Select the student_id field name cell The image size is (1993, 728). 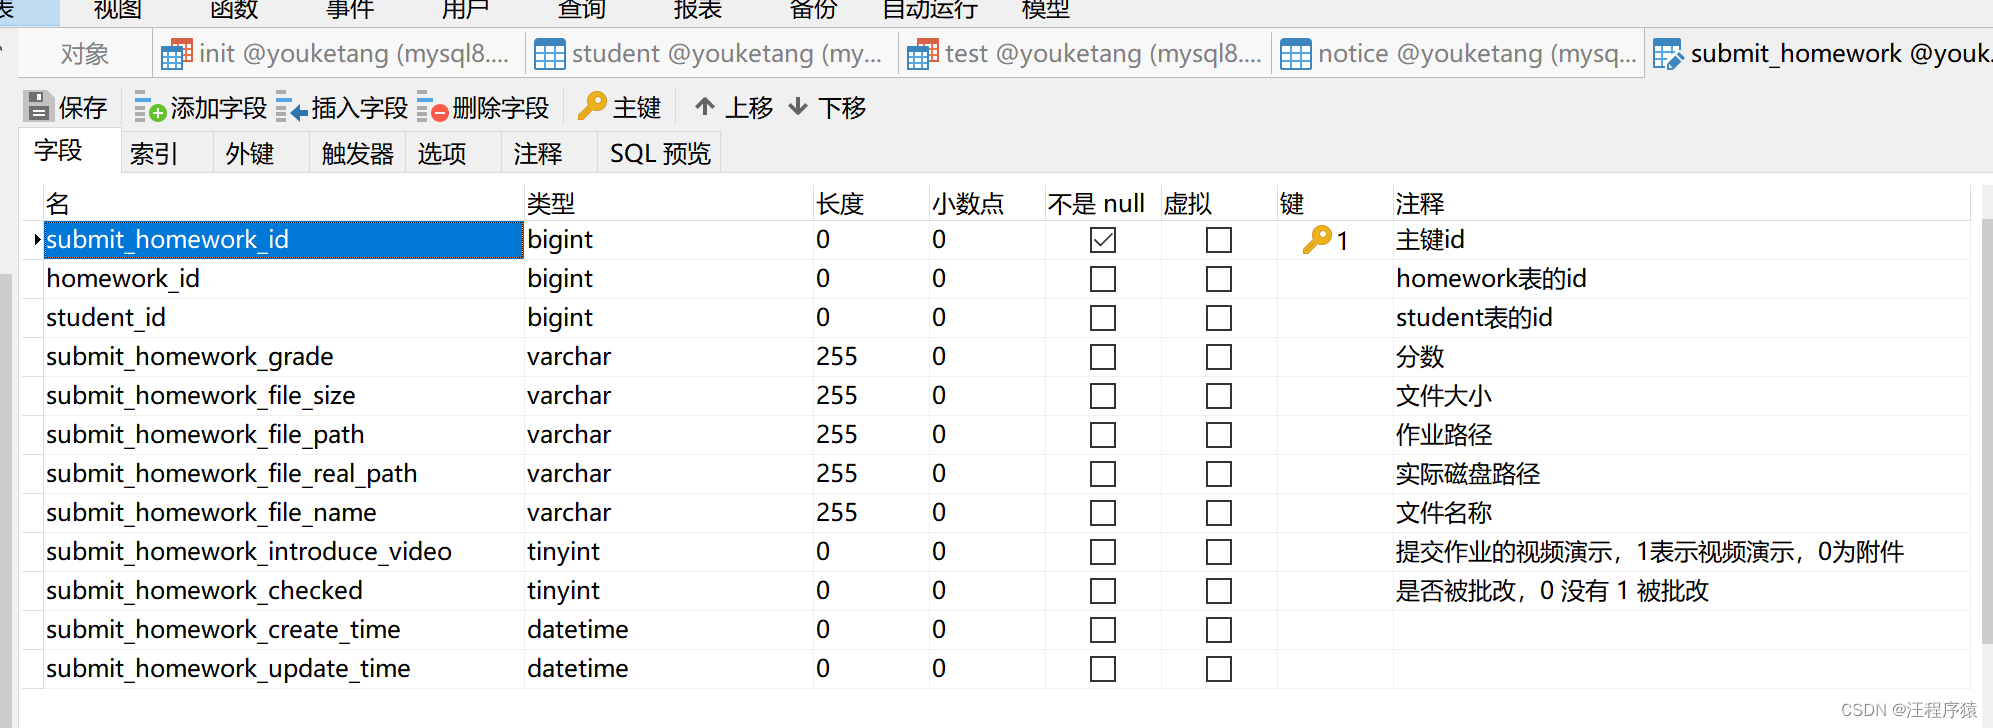click(284, 318)
